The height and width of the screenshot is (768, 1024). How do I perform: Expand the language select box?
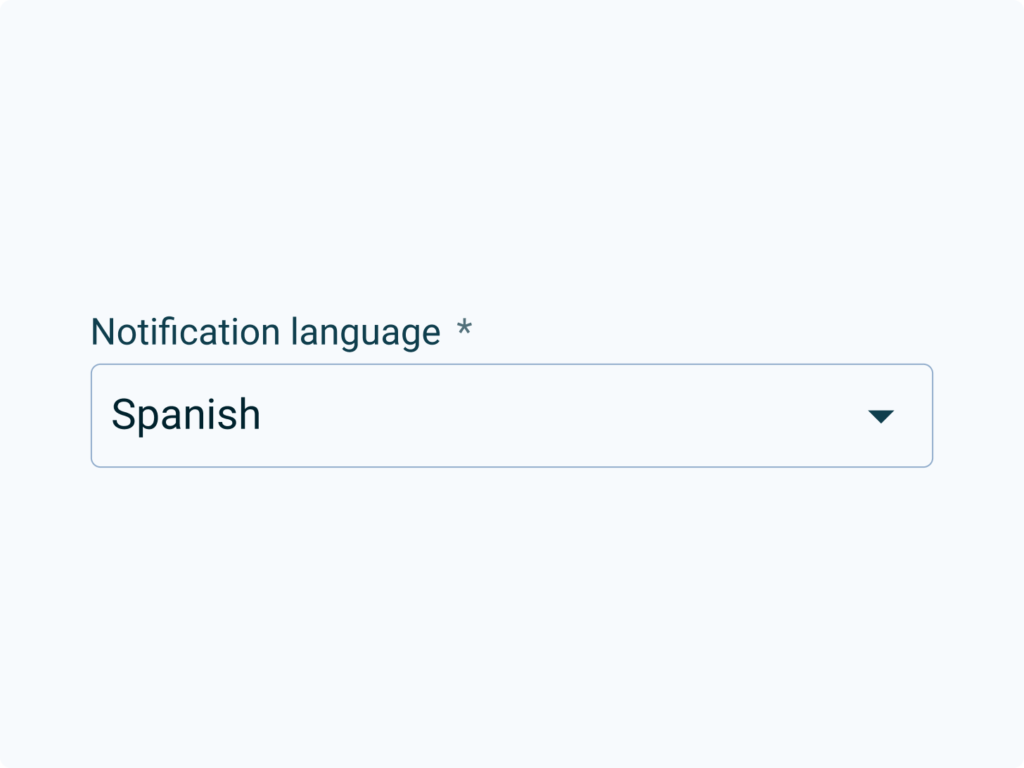pyautogui.click(x=511, y=415)
